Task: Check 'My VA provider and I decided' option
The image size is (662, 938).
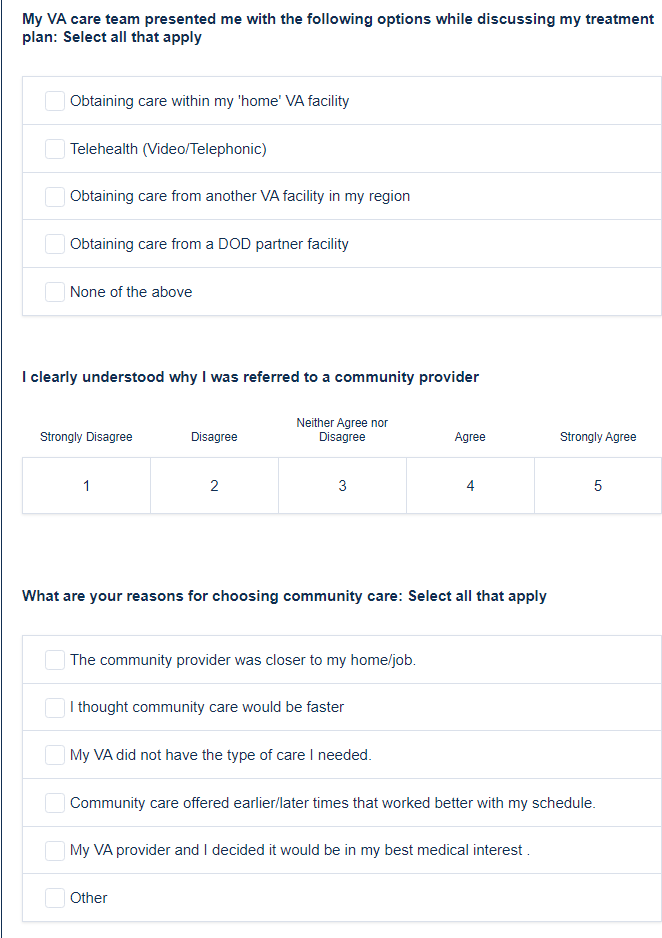Action: 55,850
